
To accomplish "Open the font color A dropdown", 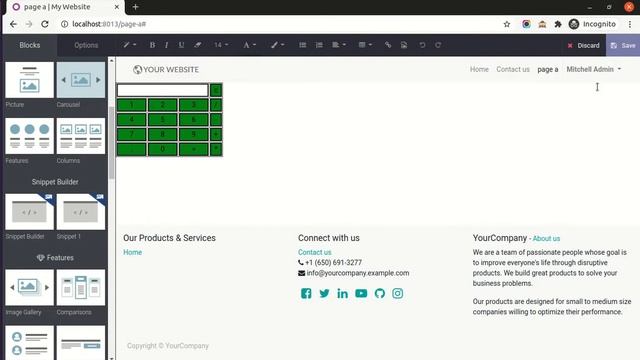I will [x=249, y=45].
